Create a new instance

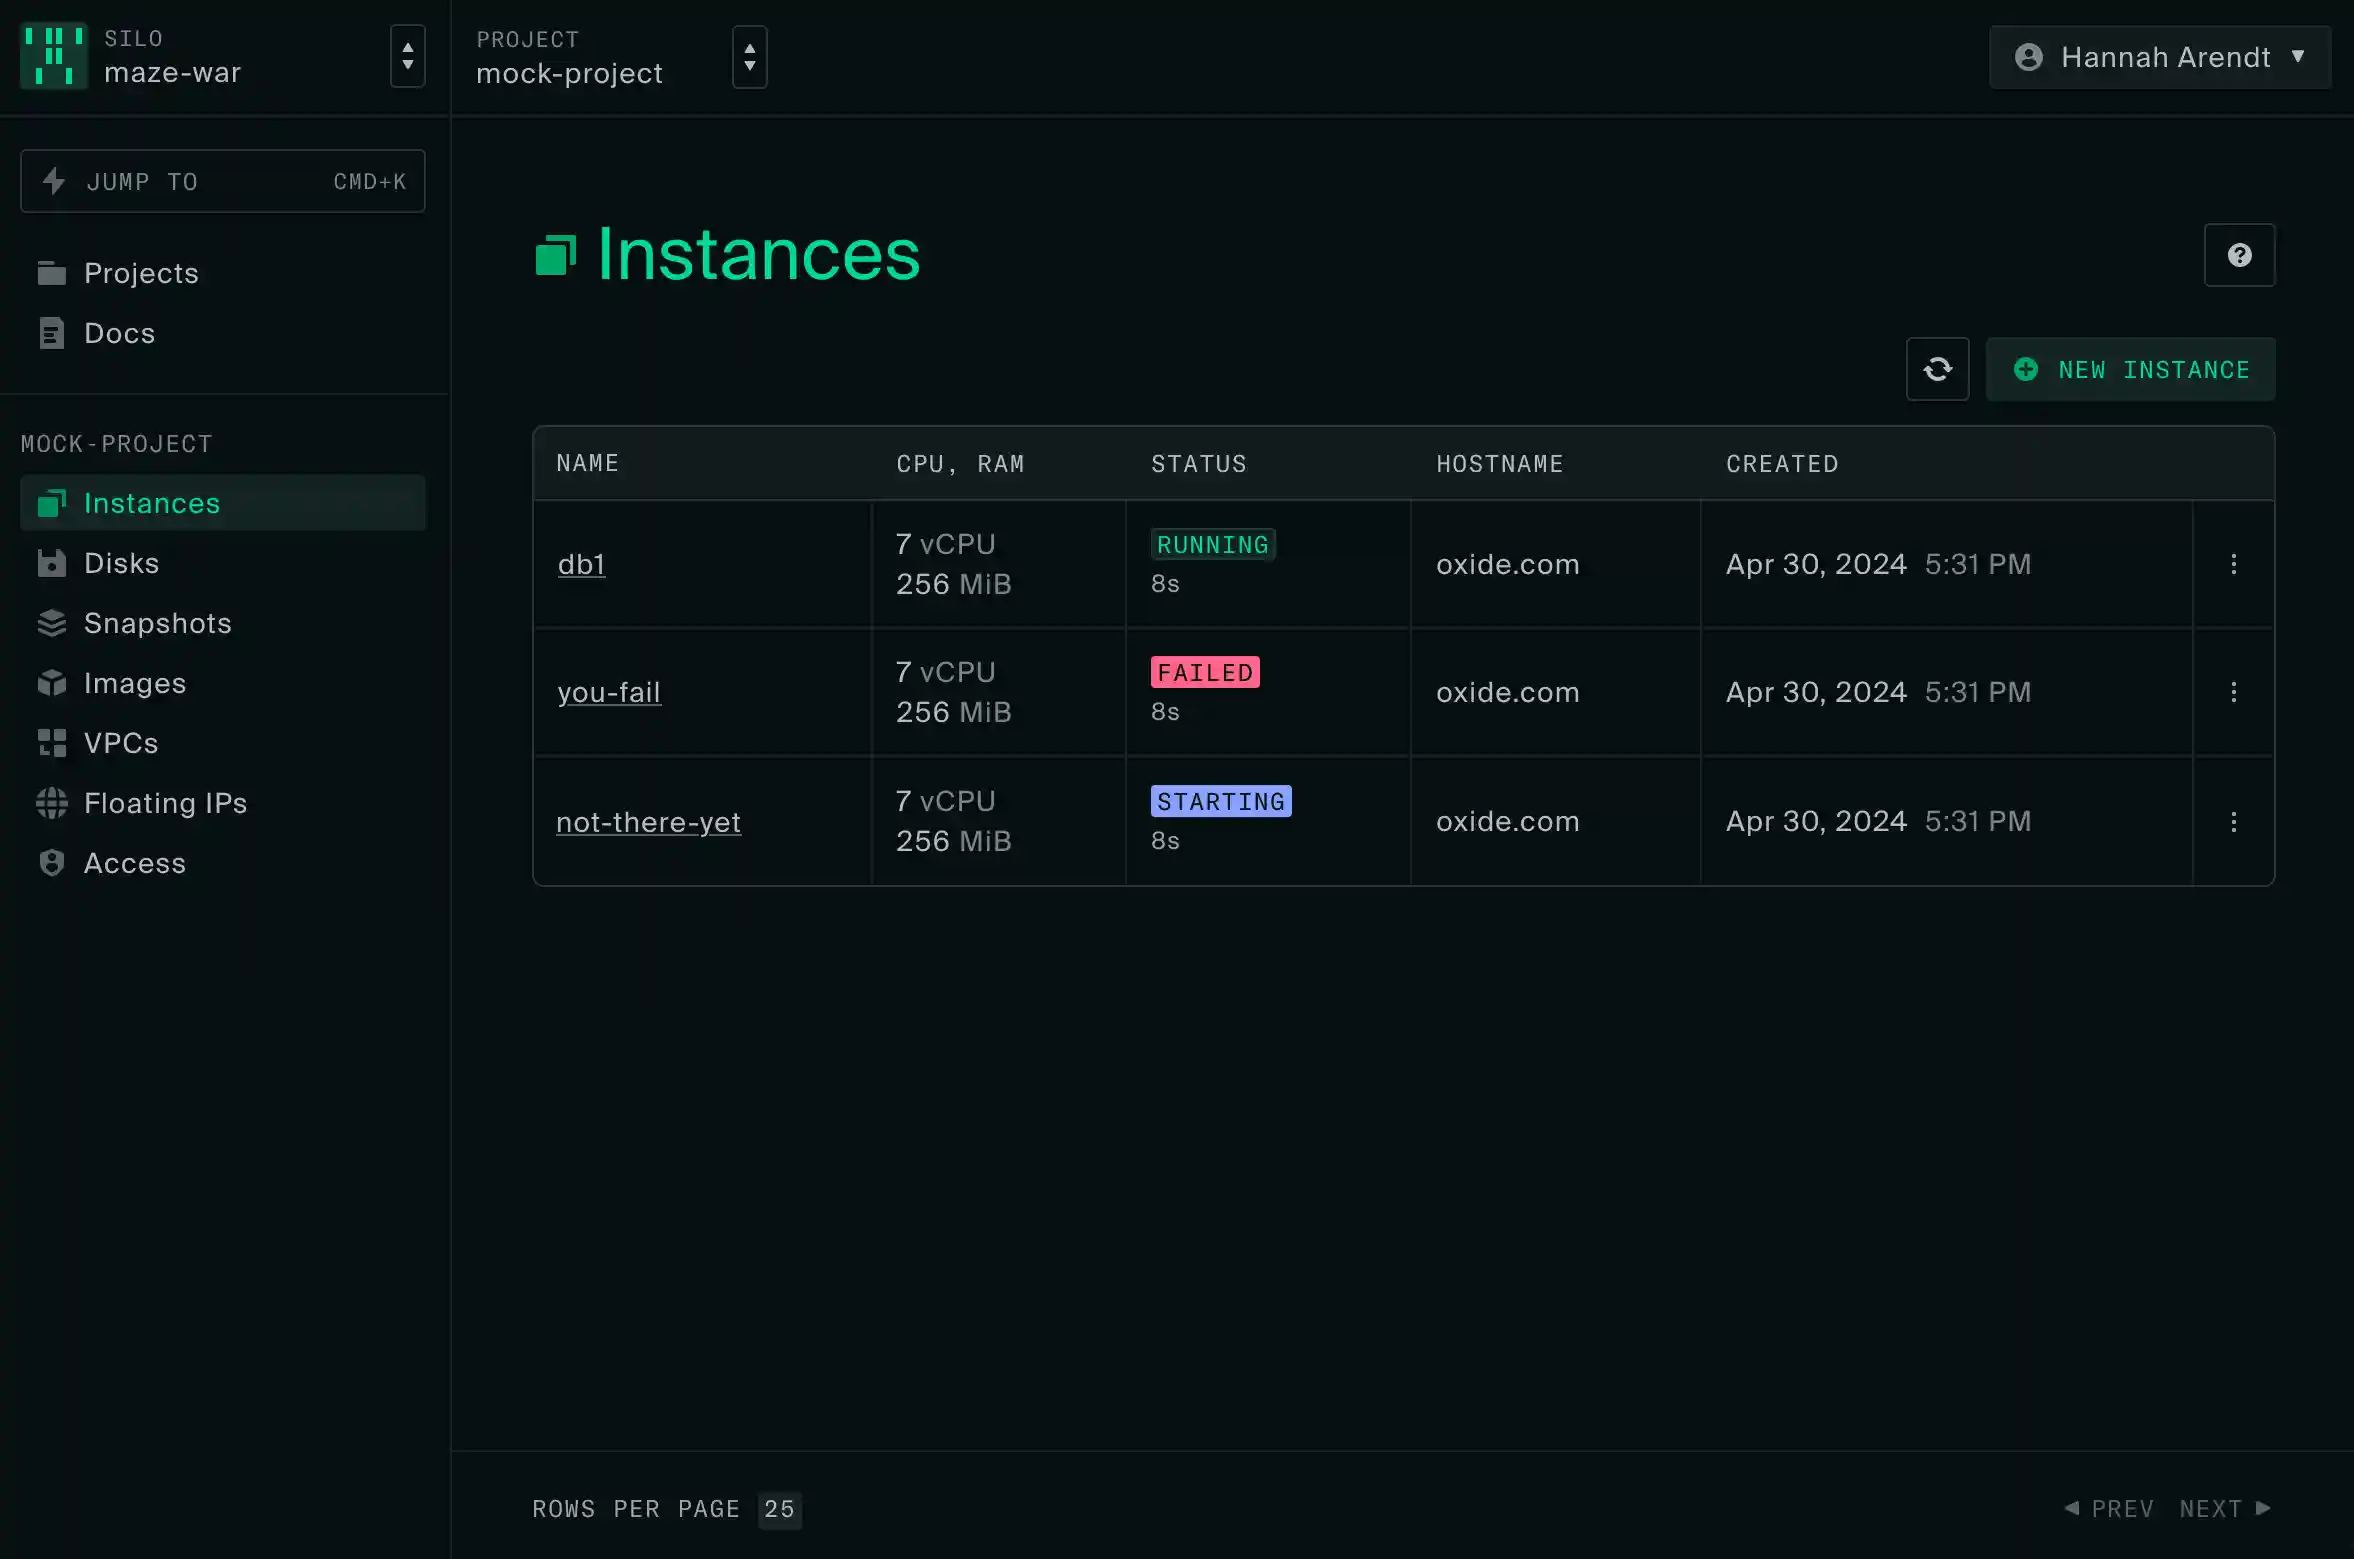pos(2129,368)
